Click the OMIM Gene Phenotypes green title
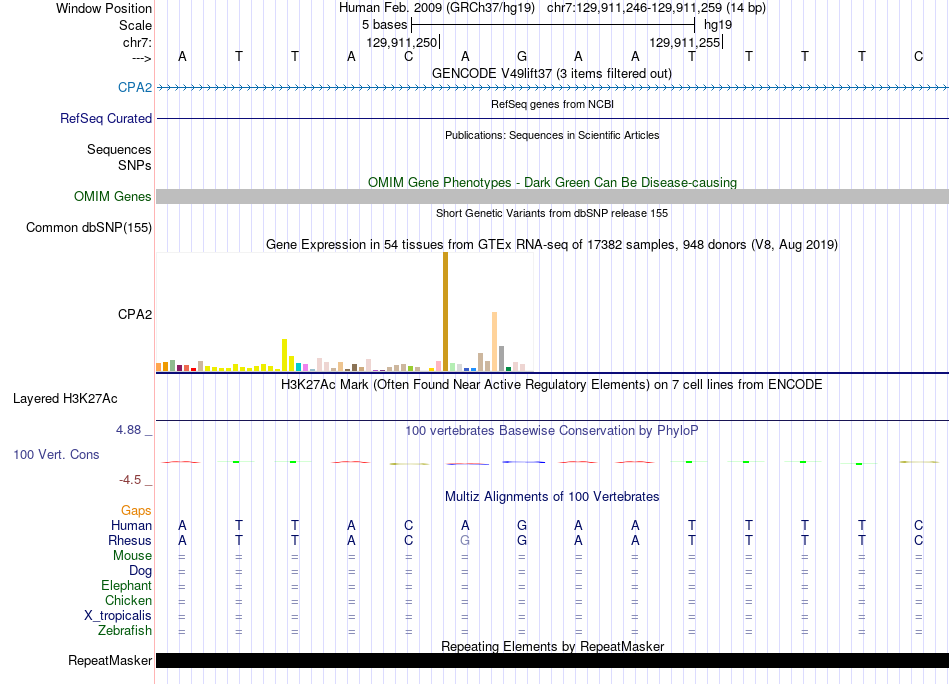Image resolution: width=950 pixels, height=684 pixels. point(552,182)
